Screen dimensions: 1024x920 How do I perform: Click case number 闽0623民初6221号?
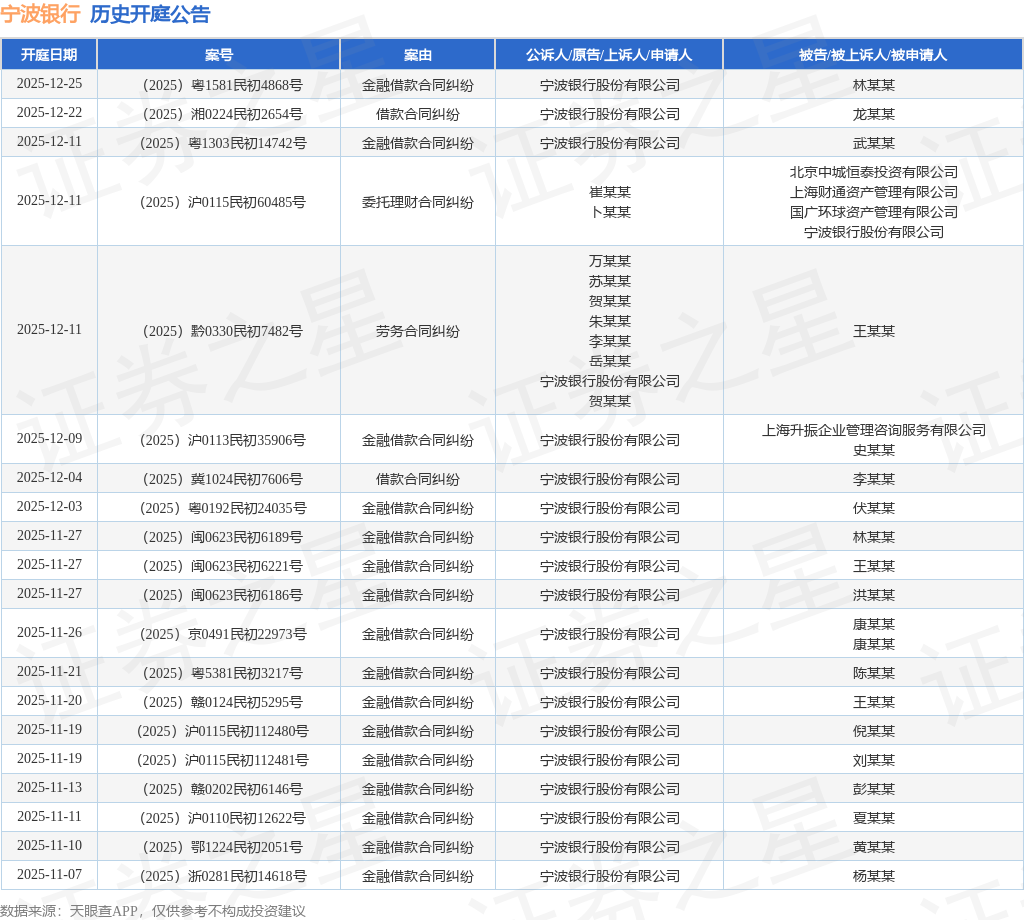(x=223, y=566)
